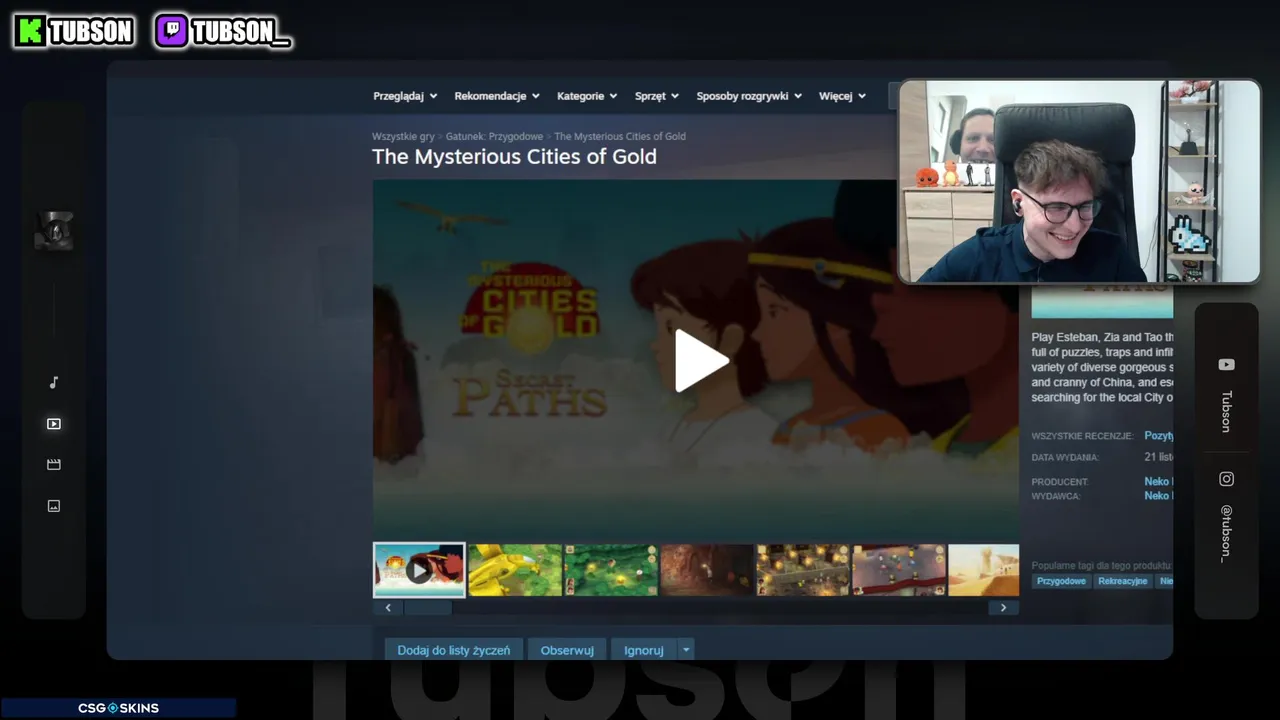Select the music note icon in left sidebar
This screenshot has height=720, width=1280.
(x=54, y=382)
